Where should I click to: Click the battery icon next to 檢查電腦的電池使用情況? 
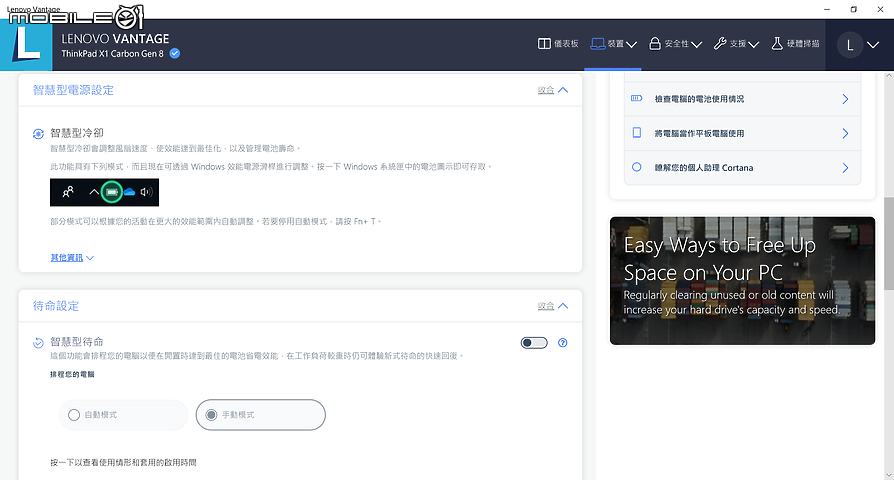(x=637, y=99)
